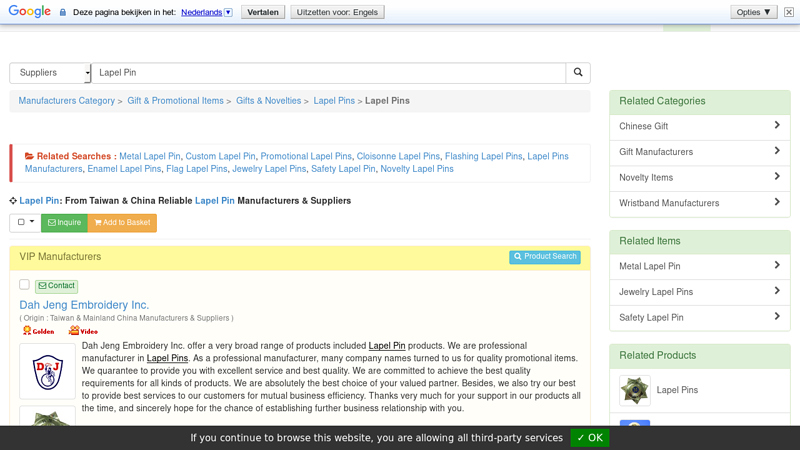The height and width of the screenshot is (450, 800).
Task: Expand the Wristband Manufacturers category
Action: [x=699, y=203]
